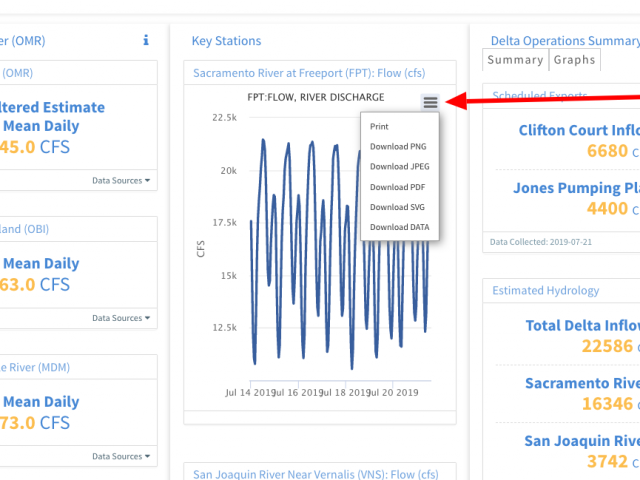The height and width of the screenshot is (480, 640).
Task: Switch to the Summary tab
Action: (515, 60)
